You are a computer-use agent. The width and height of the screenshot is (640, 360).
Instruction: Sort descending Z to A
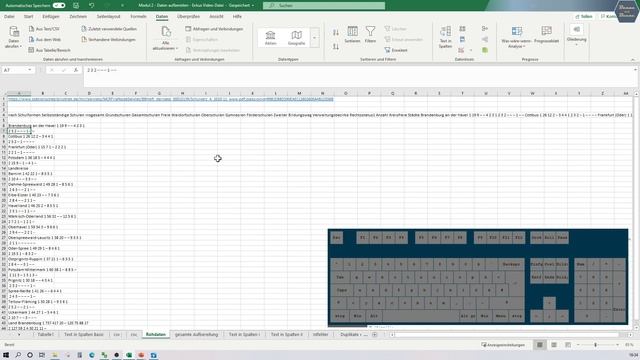coord(336,47)
